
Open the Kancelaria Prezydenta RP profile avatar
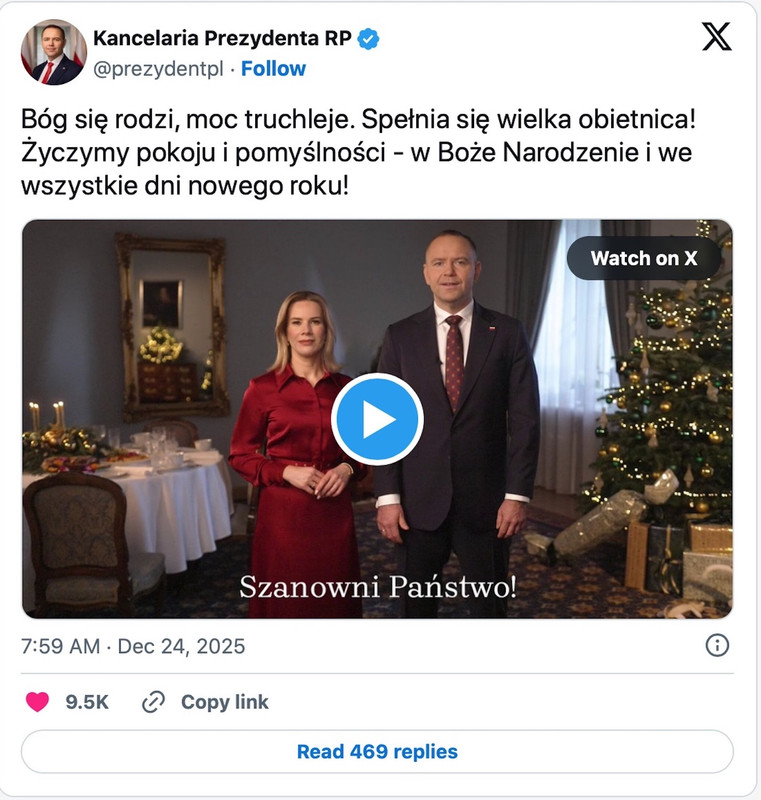click(x=54, y=52)
